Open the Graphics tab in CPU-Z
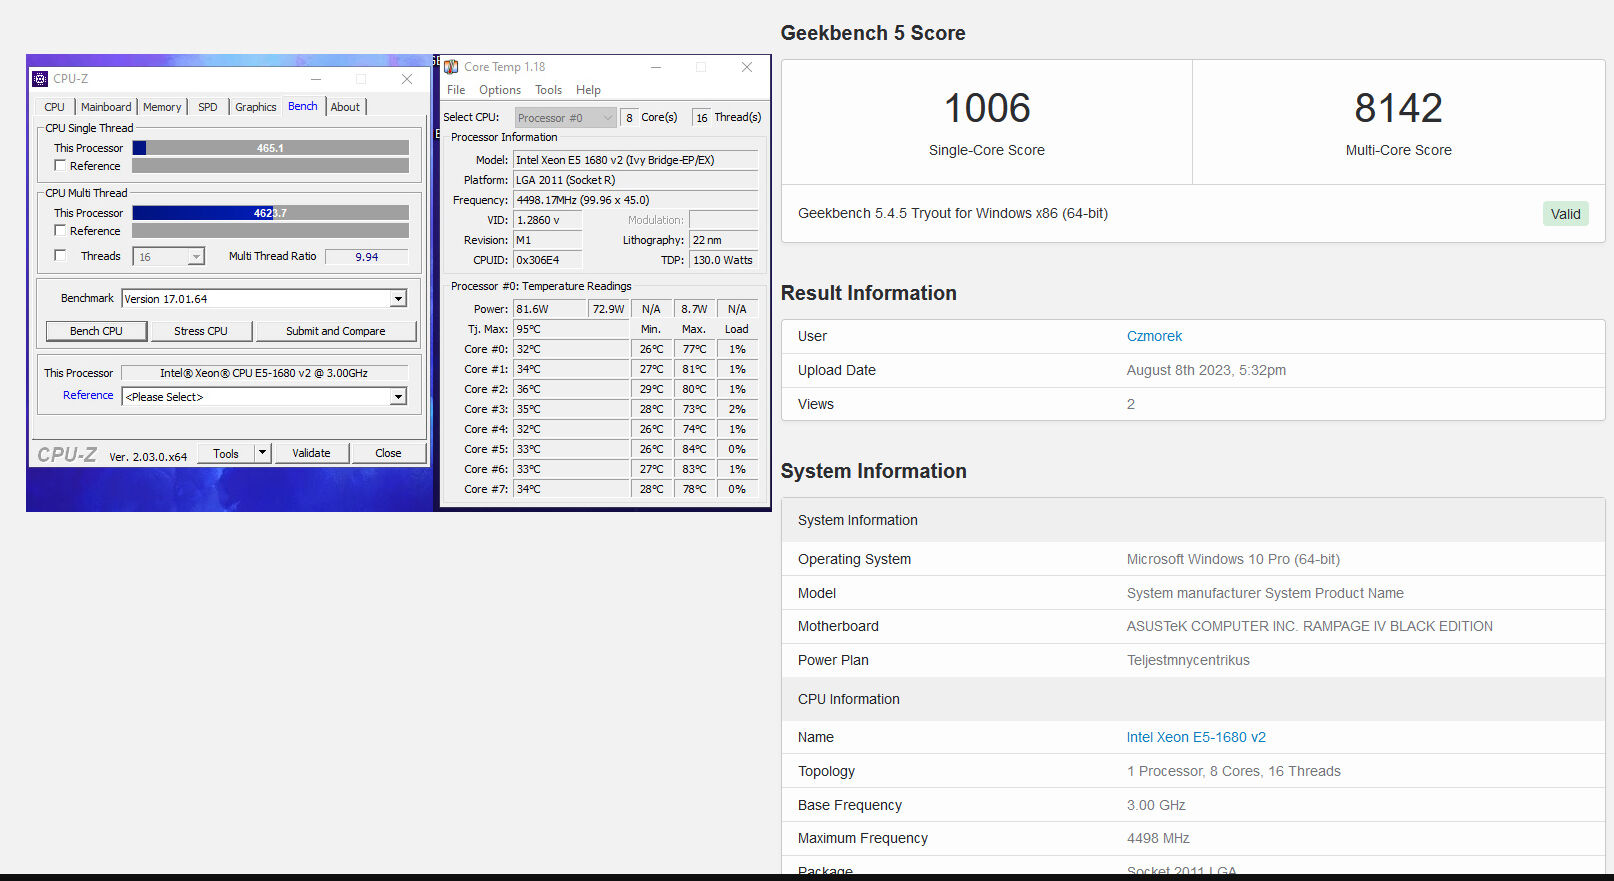This screenshot has width=1614, height=881. pos(256,107)
